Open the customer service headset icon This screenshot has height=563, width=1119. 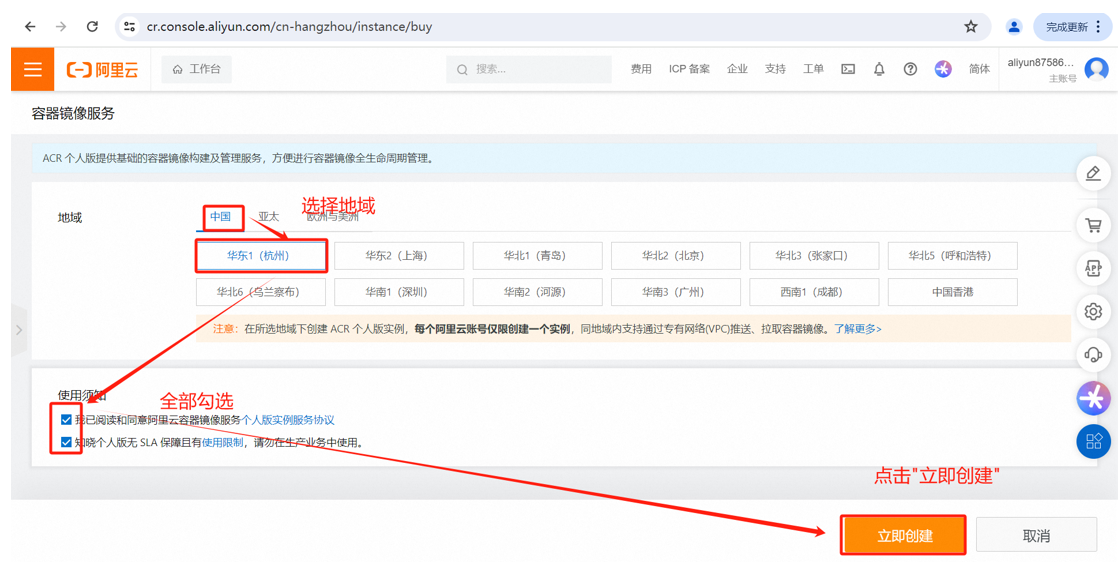(x=1093, y=354)
